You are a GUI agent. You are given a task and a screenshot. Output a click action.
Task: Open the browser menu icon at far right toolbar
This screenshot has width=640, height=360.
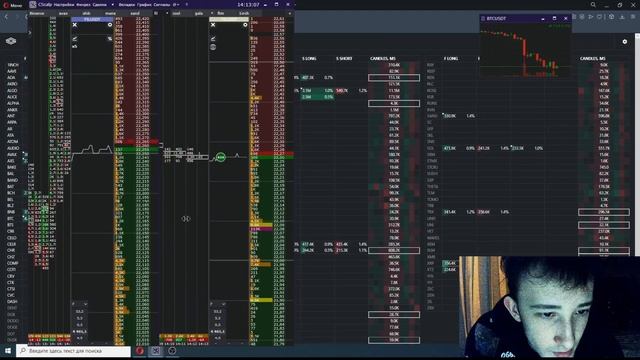pos(633,17)
